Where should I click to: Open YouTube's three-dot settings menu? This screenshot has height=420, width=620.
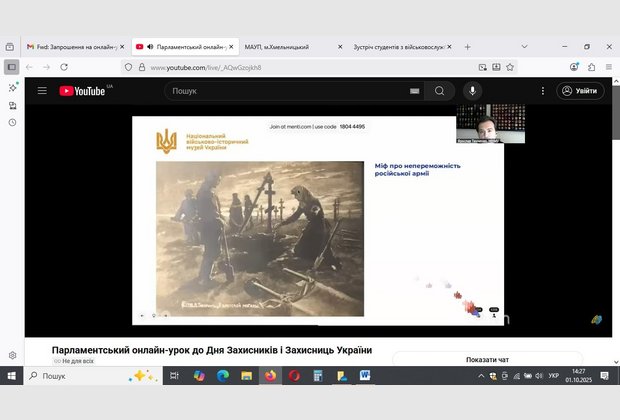538,91
